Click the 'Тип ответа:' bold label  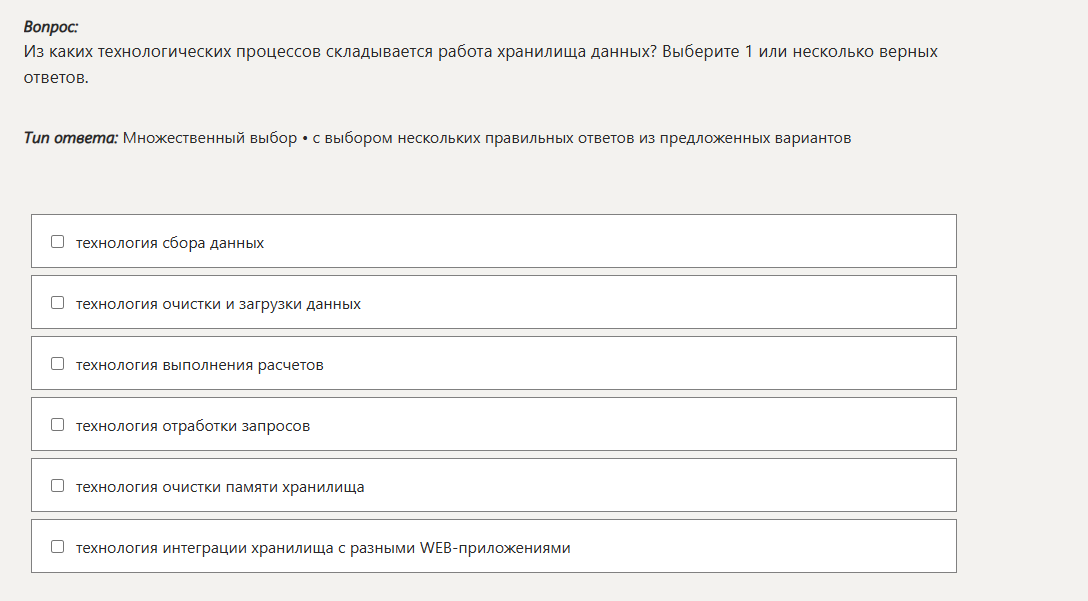[71, 138]
